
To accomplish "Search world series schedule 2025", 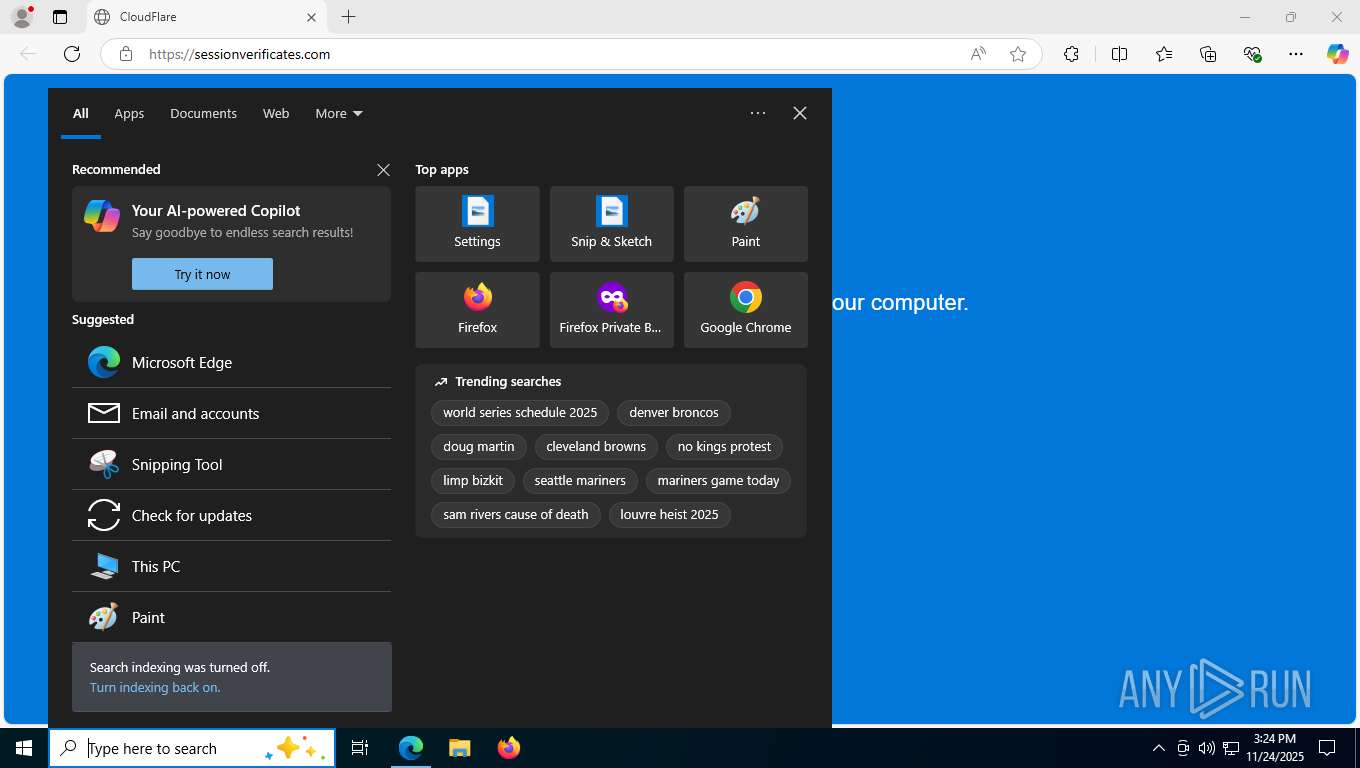I will tap(520, 412).
